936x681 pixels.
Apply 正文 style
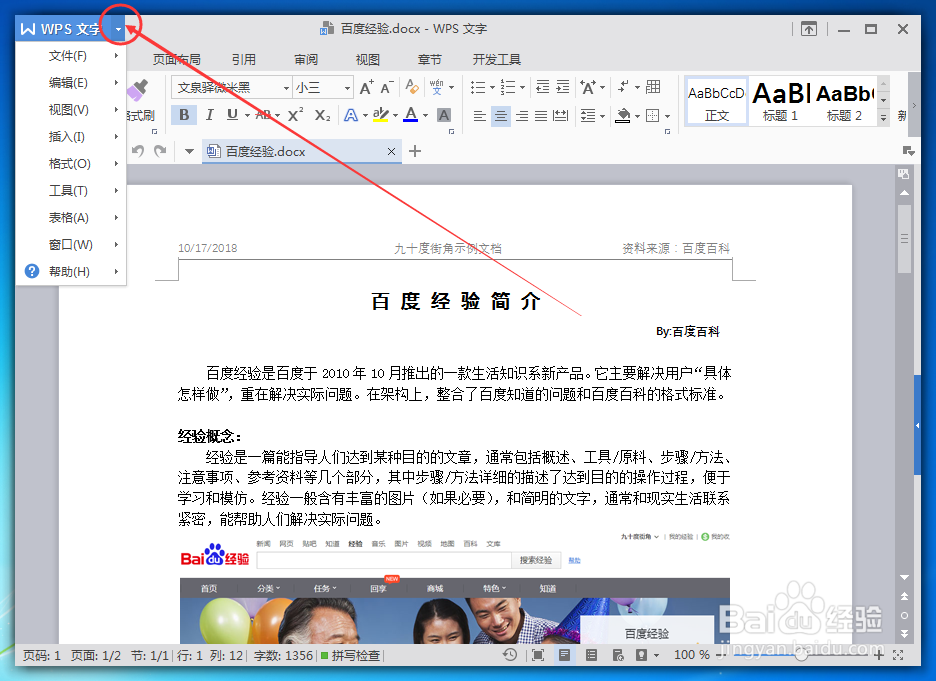coord(717,101)
